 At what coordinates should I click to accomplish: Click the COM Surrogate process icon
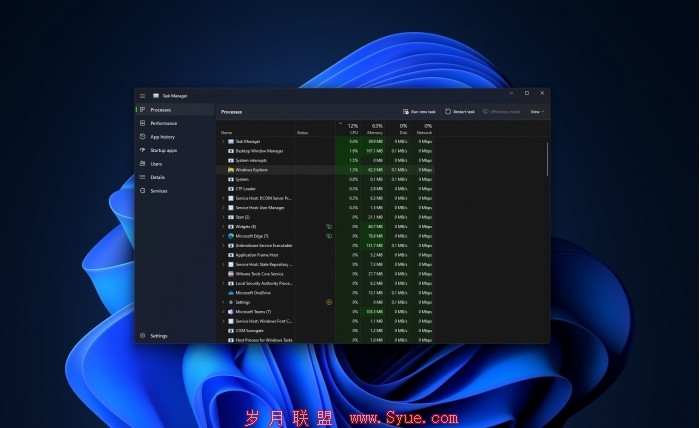pyautogui.click(x=231, y=331)
